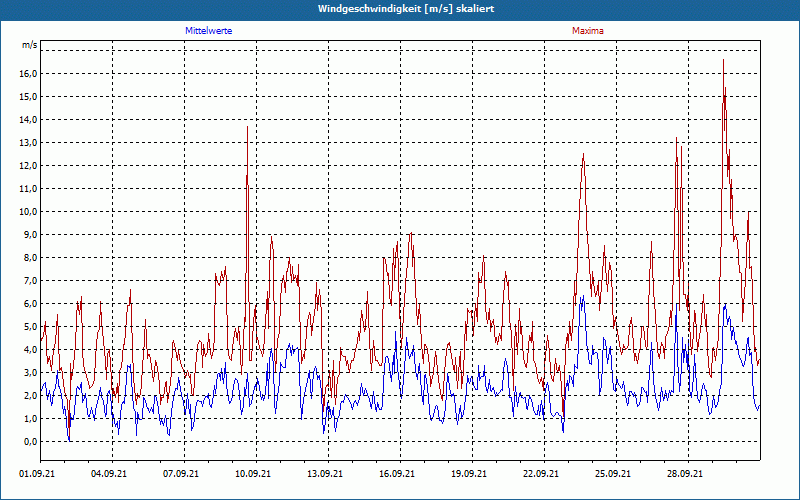Select the 2,0 y-axis value
The height and width of the screenshot is (500, 800).
point(30,395)
